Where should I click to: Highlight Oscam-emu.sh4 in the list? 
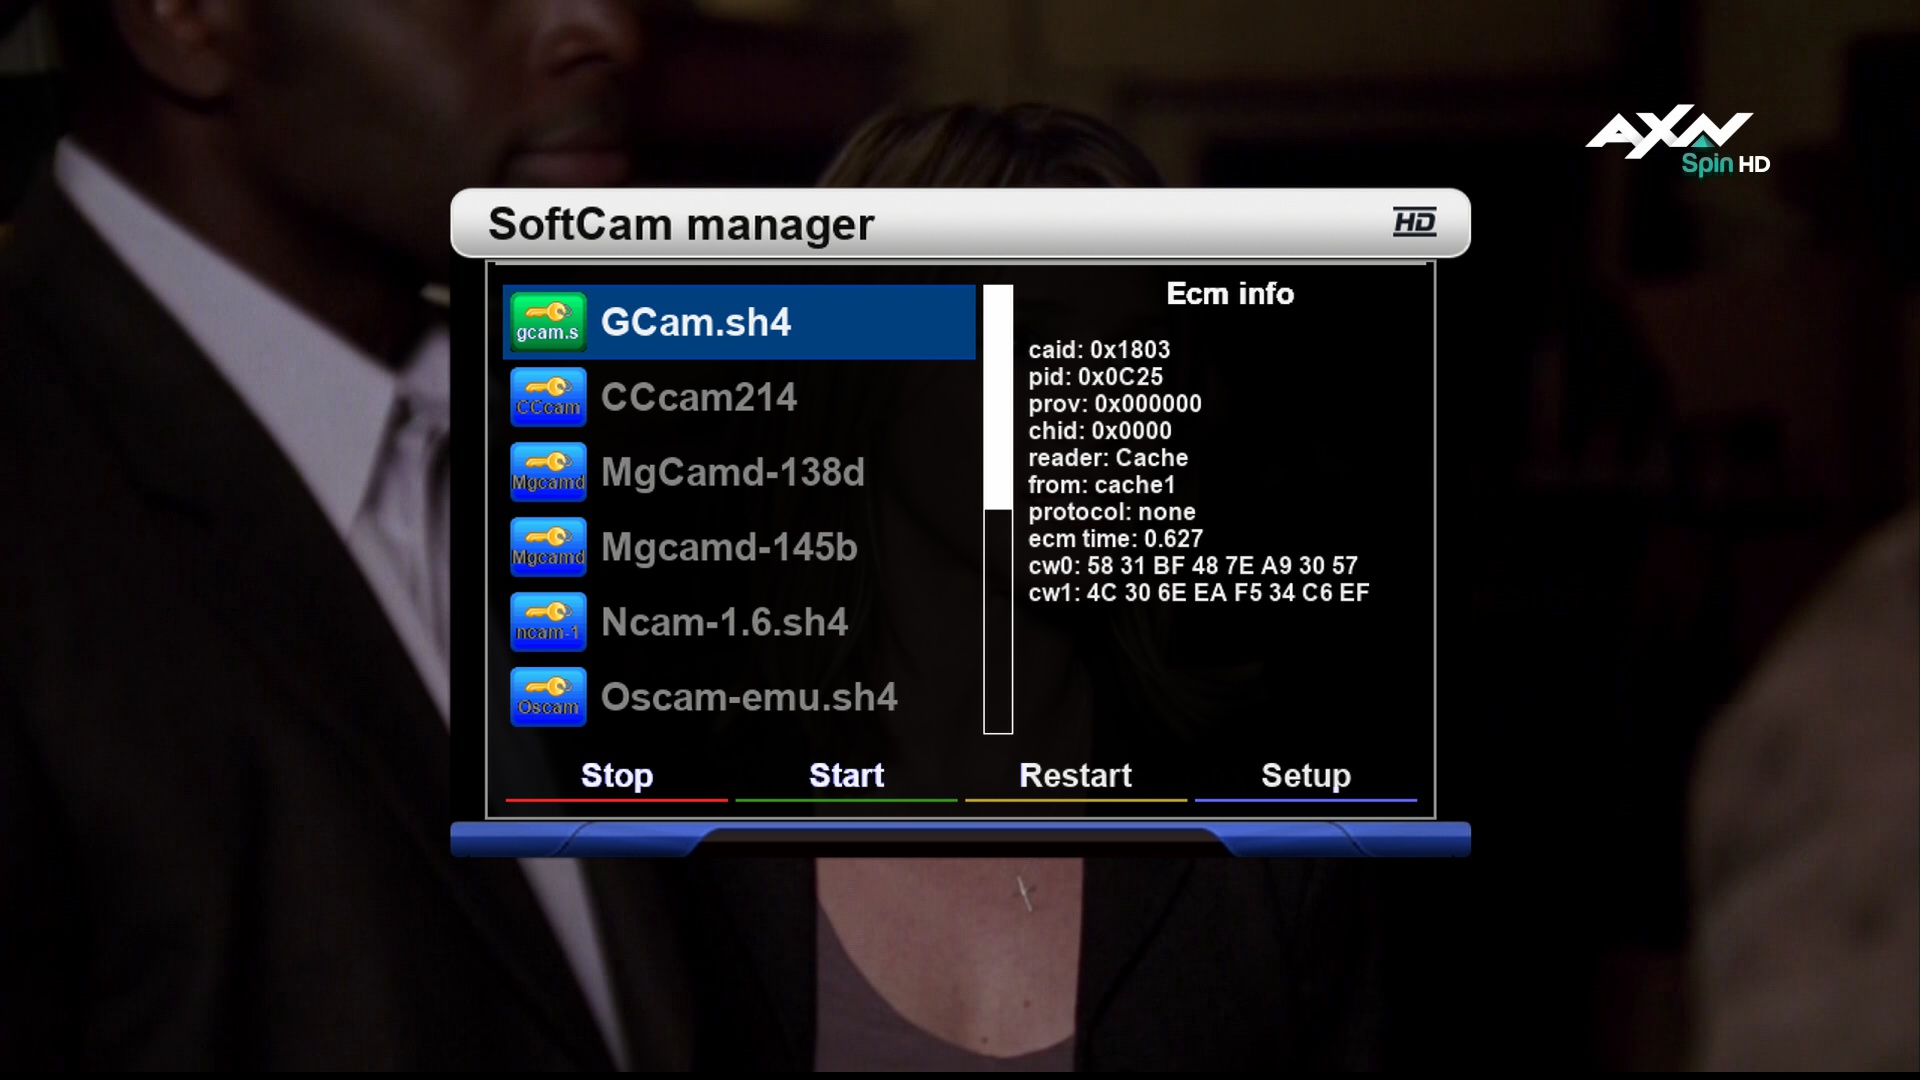tap(739, 697)
